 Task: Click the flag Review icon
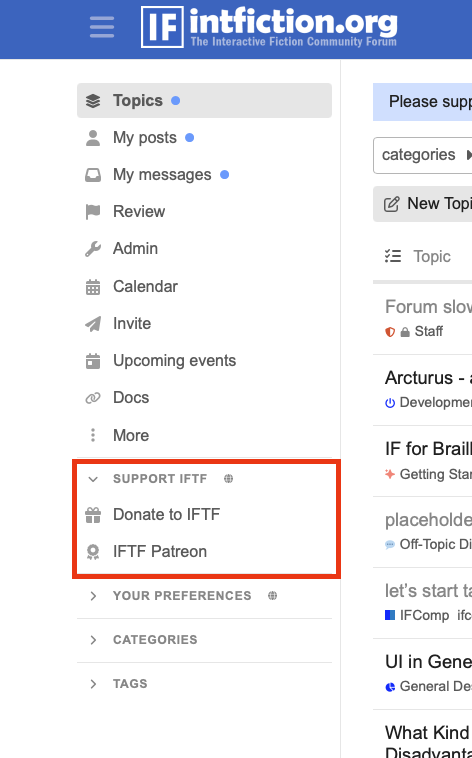pyautogui.click(x=93, y=211)
